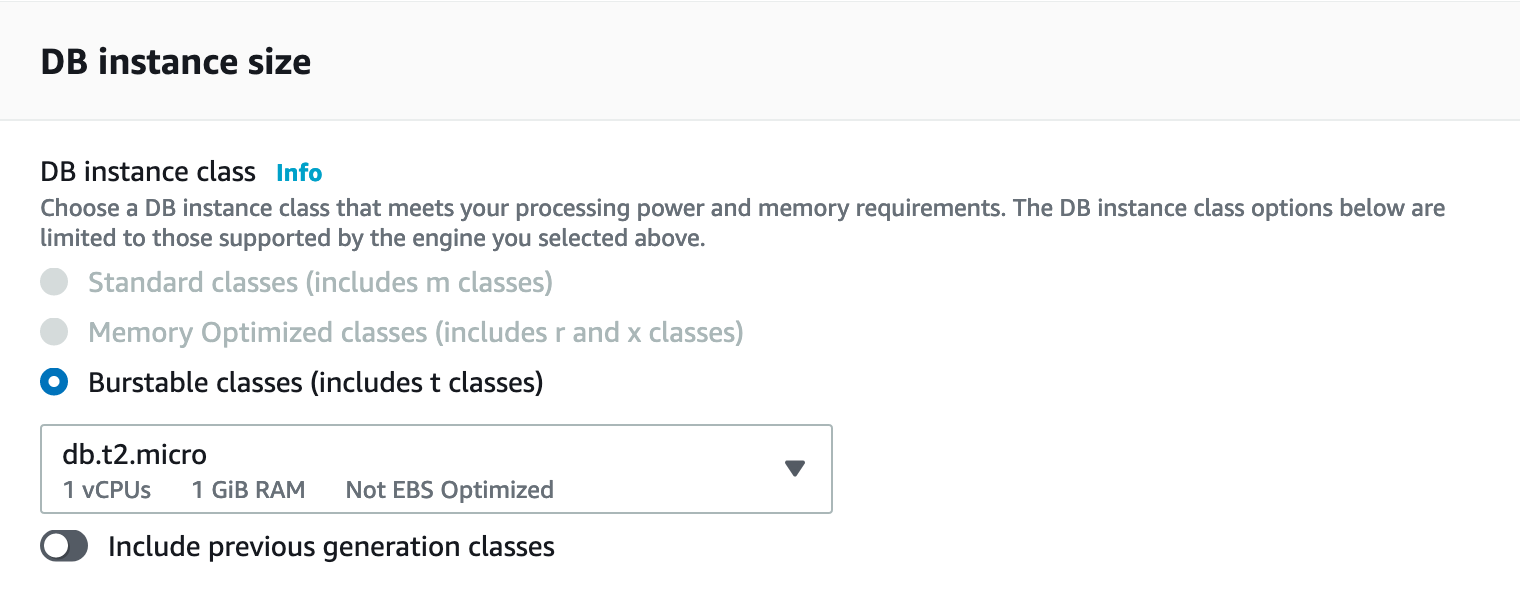Image resolution: width=1520 pixels, height=605 pixels.
Task: Click the 'DB instance size' heading
Action: (176, 62)
